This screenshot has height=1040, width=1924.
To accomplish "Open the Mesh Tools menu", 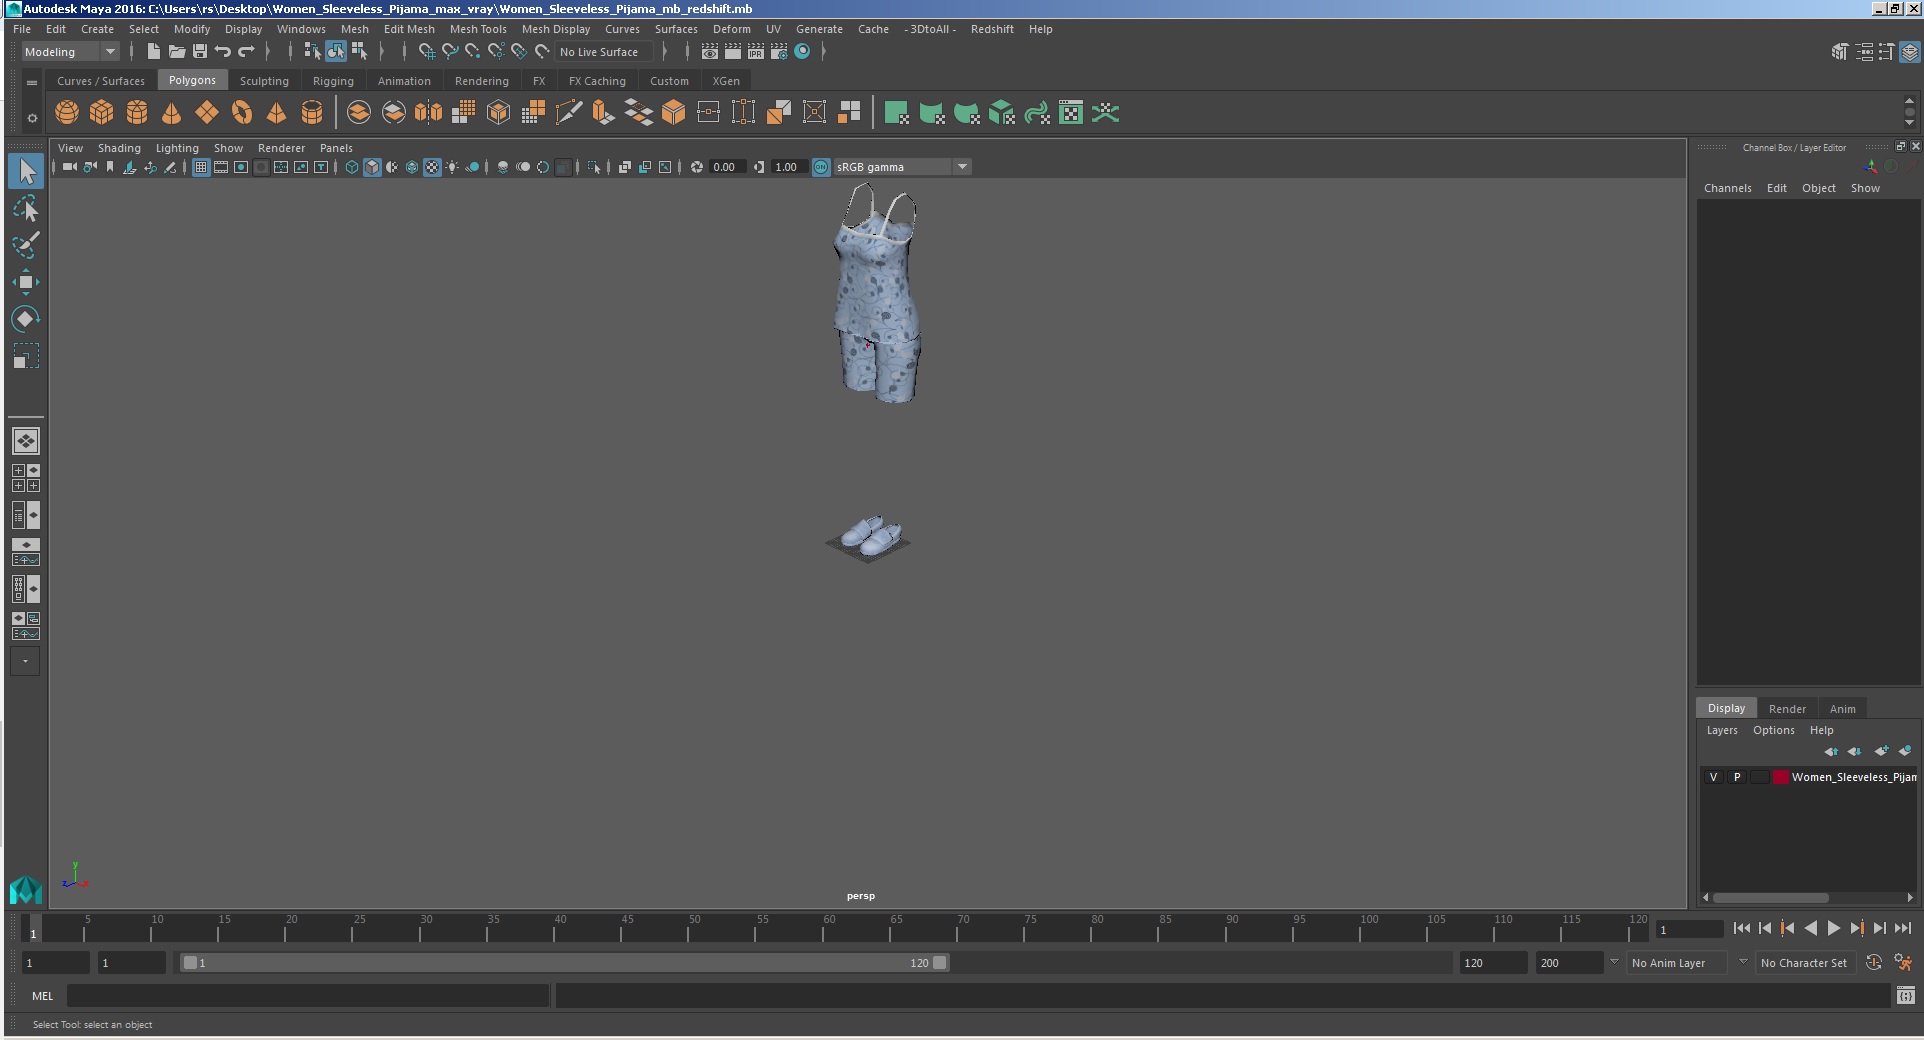I will click(x=478, y=29).
